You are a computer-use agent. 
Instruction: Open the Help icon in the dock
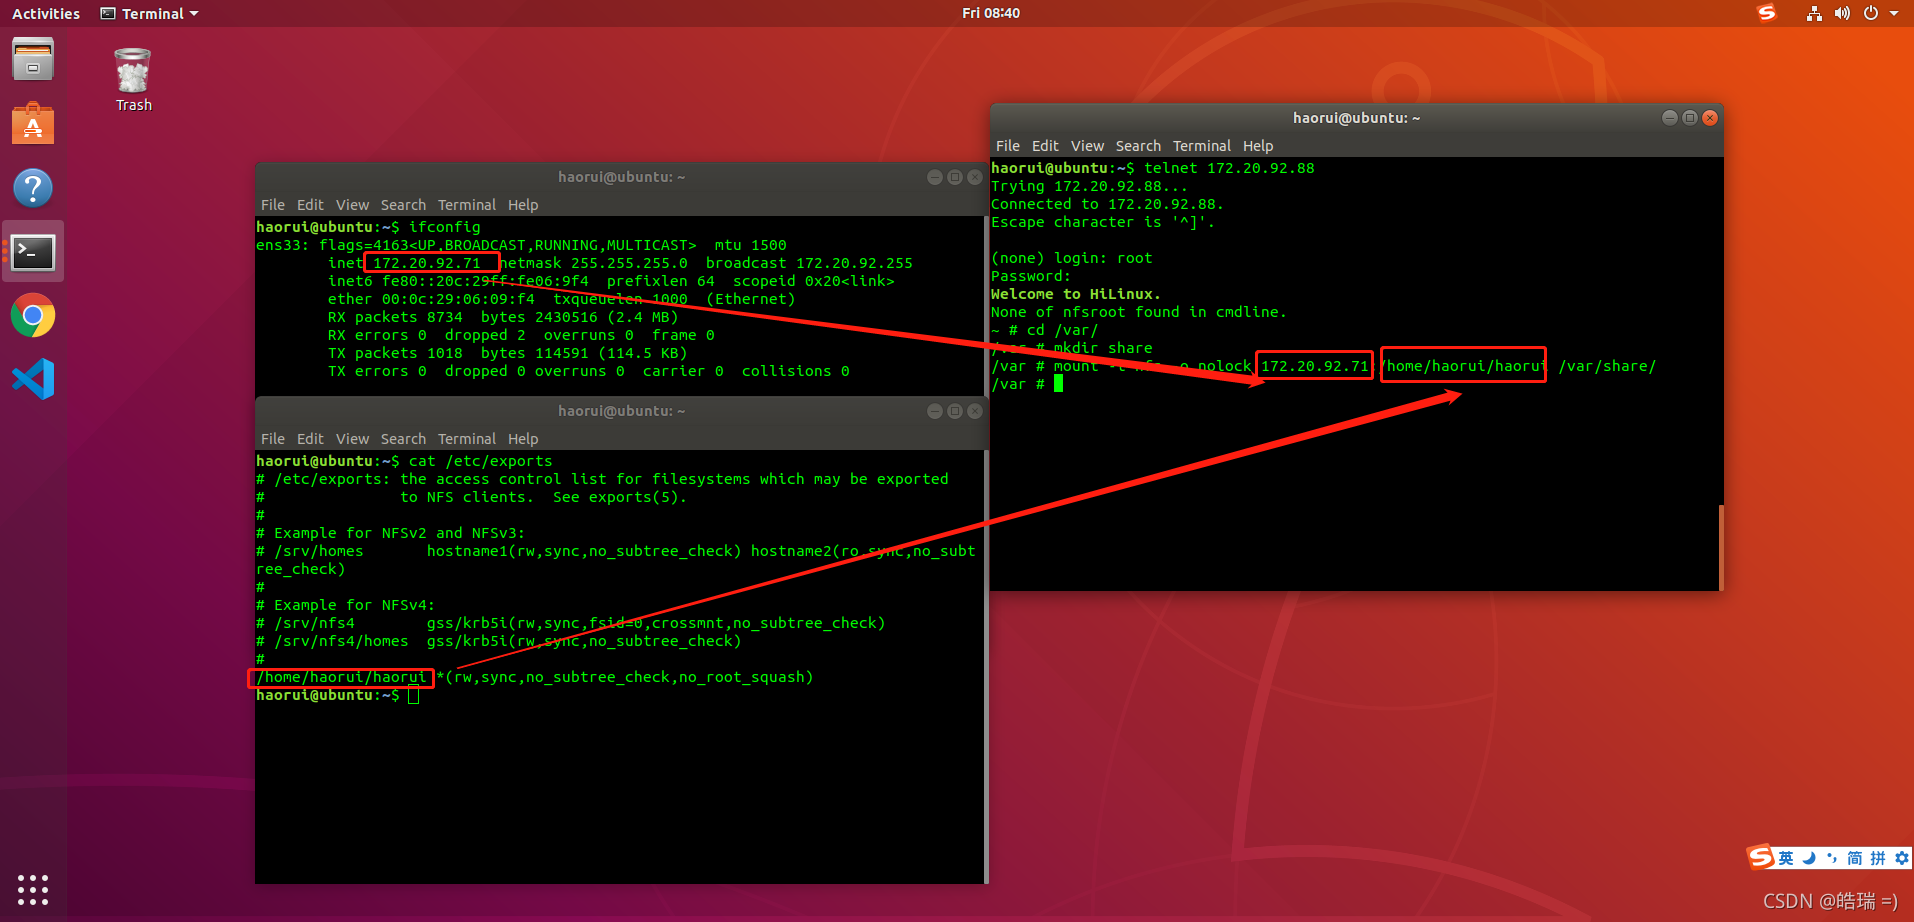tap(33, 188)
